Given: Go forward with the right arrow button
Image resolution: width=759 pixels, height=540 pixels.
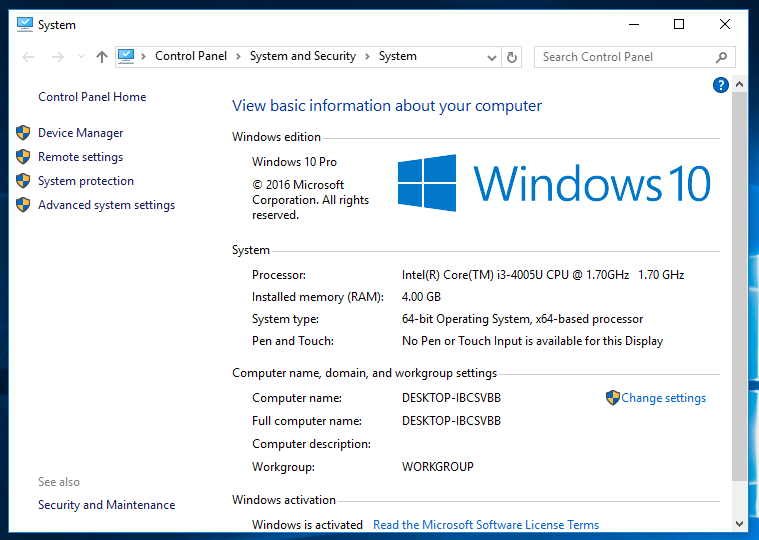Looking at the screenshot, I should pos(58,57).
